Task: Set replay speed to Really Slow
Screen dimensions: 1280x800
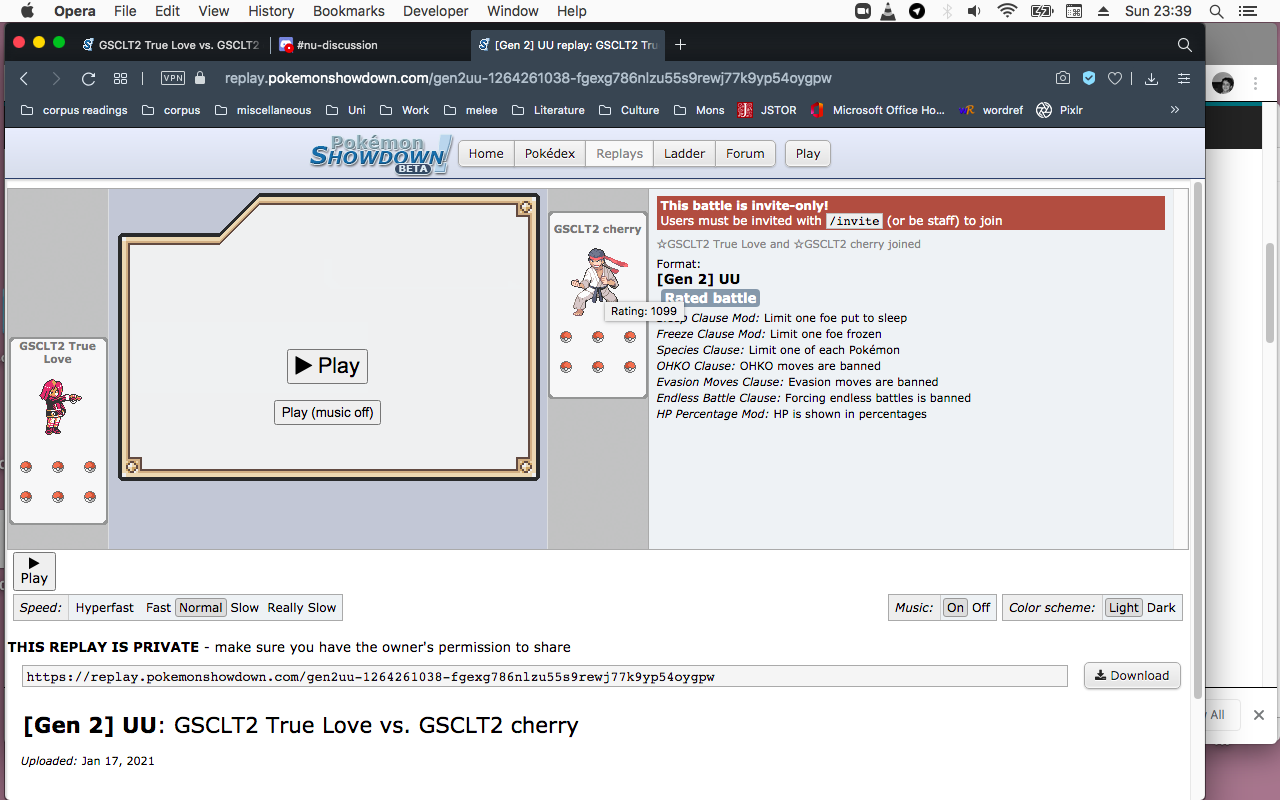Action: click(302, 607)
